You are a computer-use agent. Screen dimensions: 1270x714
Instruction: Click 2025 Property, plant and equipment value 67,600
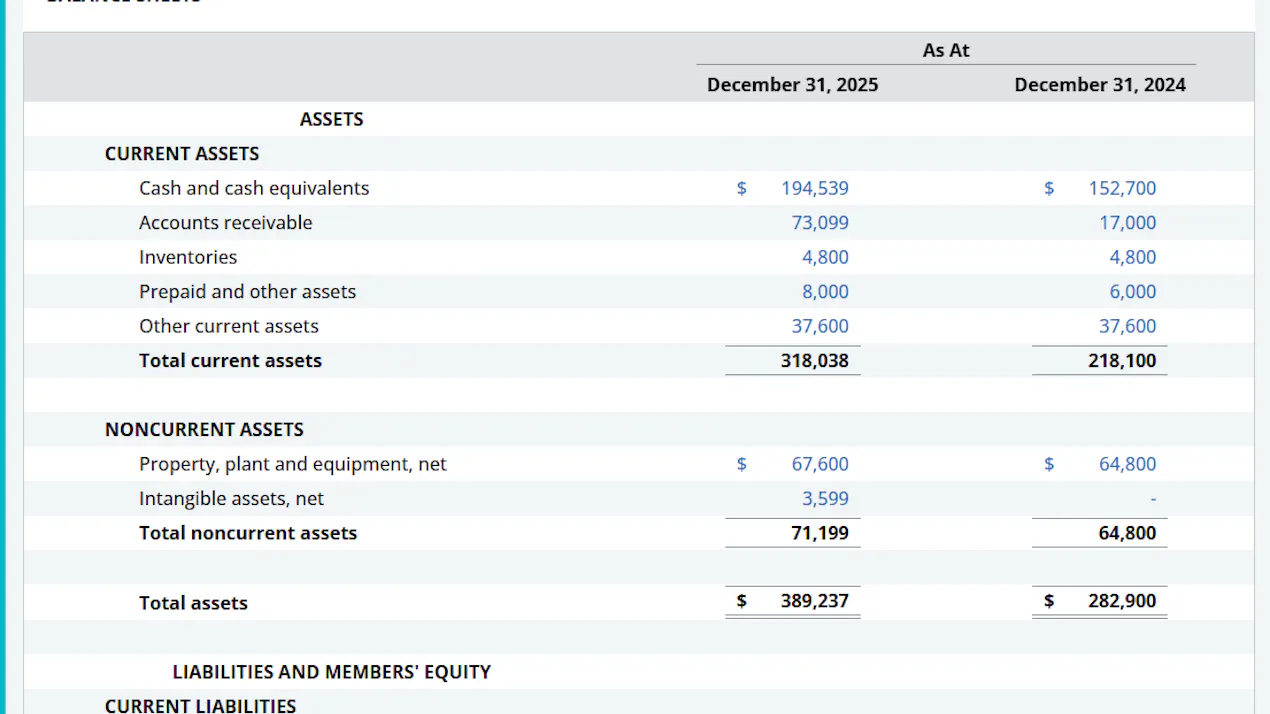(820, 464)
